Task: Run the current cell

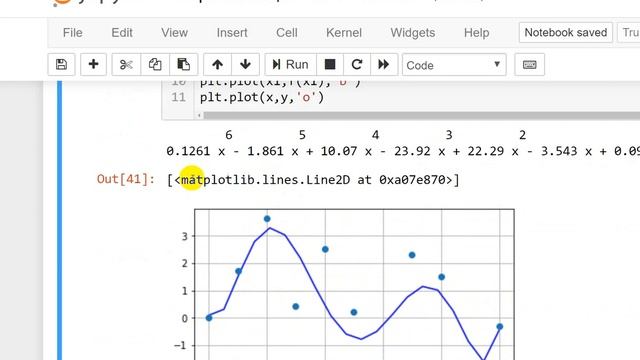Action: click(x=290, y=64)
